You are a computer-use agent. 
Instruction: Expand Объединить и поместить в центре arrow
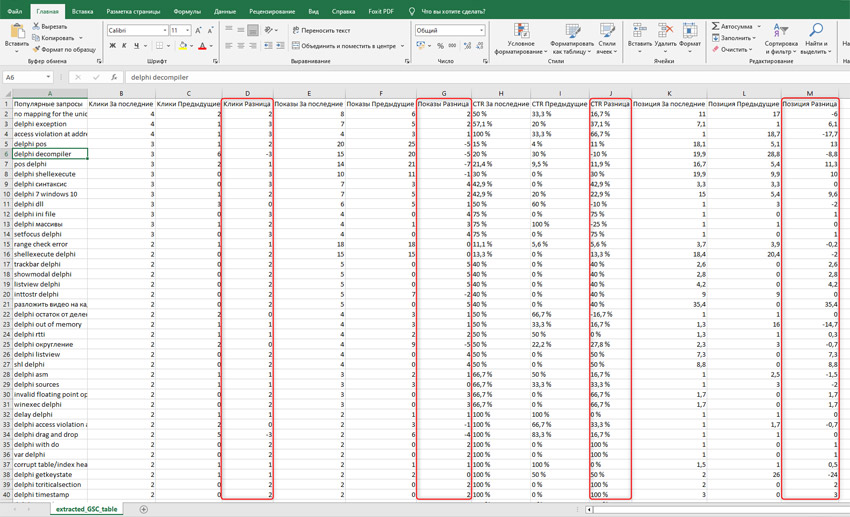pyautogui.click(x=402, y=46)
